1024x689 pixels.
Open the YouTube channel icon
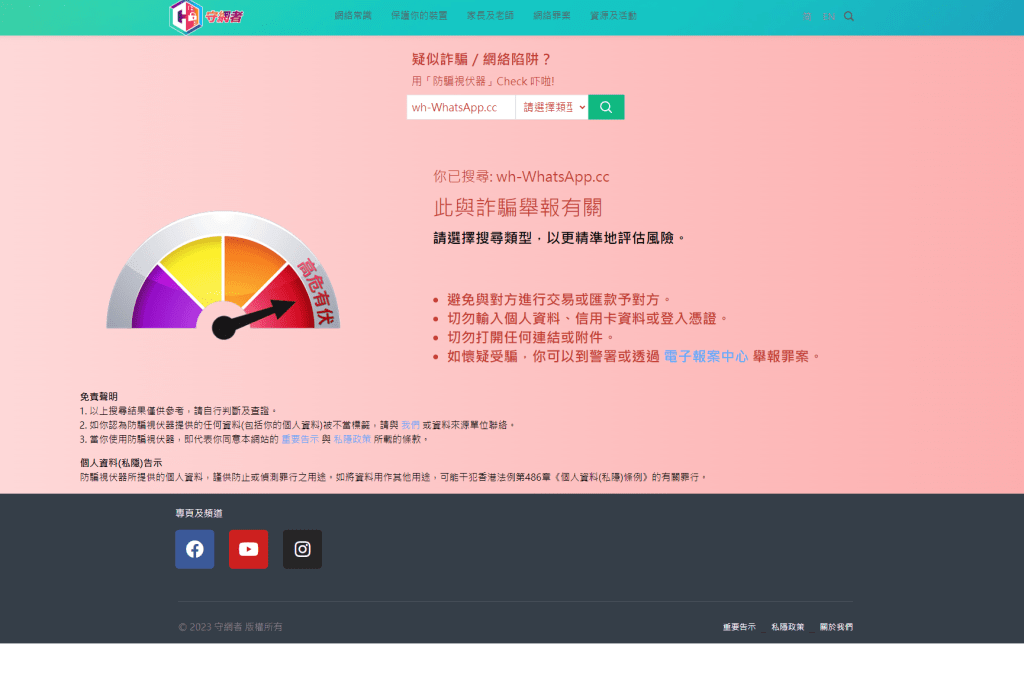[248, 549]
